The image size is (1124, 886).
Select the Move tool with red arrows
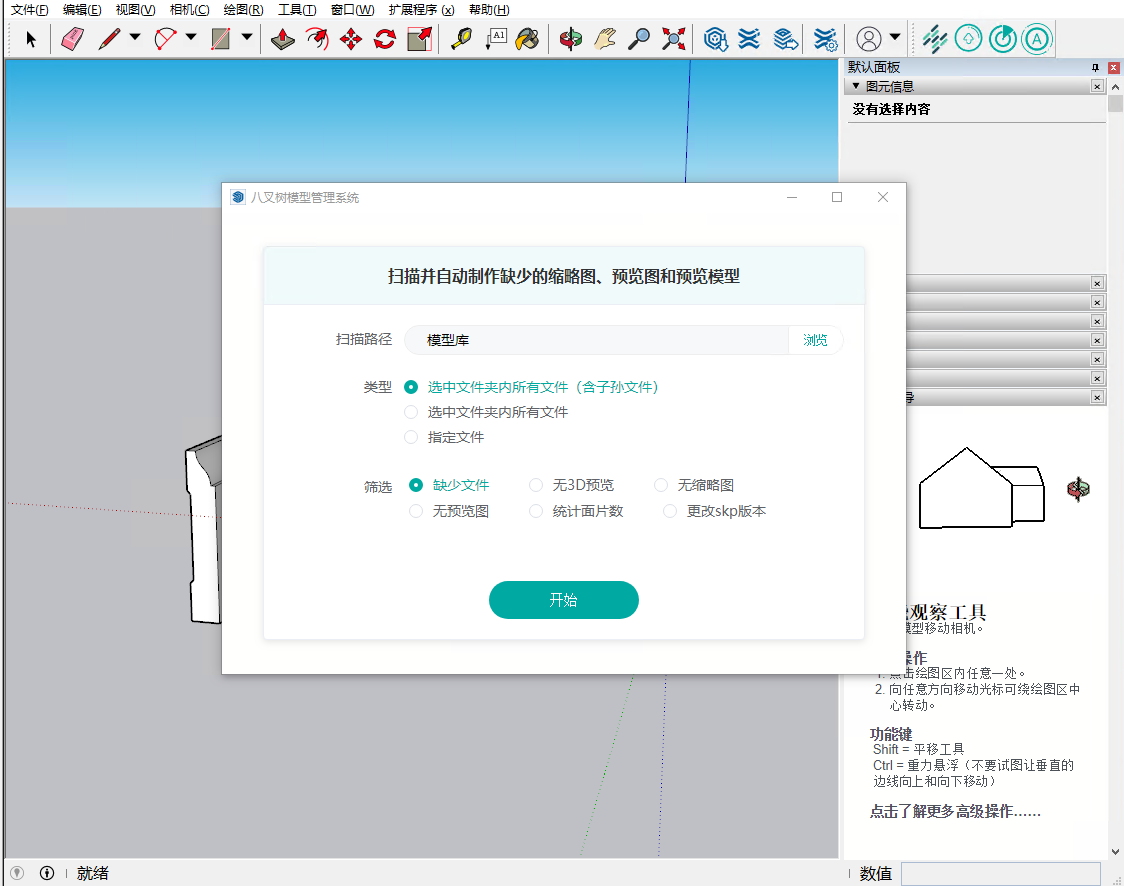tap(351, 39)
